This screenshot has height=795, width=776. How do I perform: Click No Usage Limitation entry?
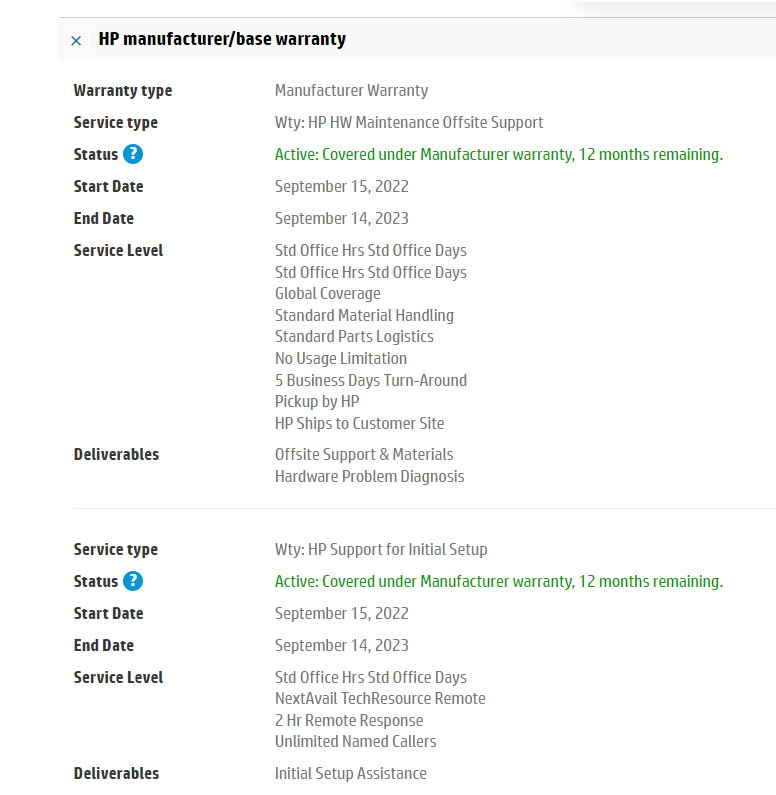pos(341,358)
